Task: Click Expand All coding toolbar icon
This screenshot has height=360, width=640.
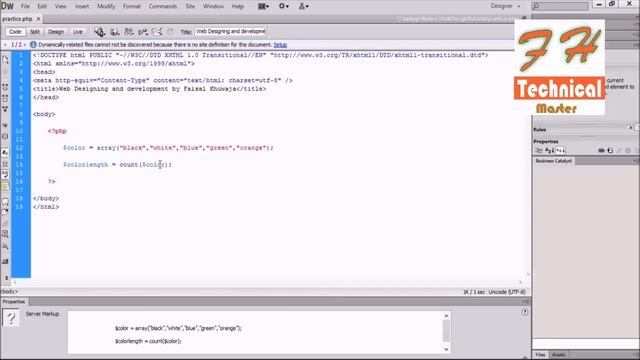Action: point(5,109)
